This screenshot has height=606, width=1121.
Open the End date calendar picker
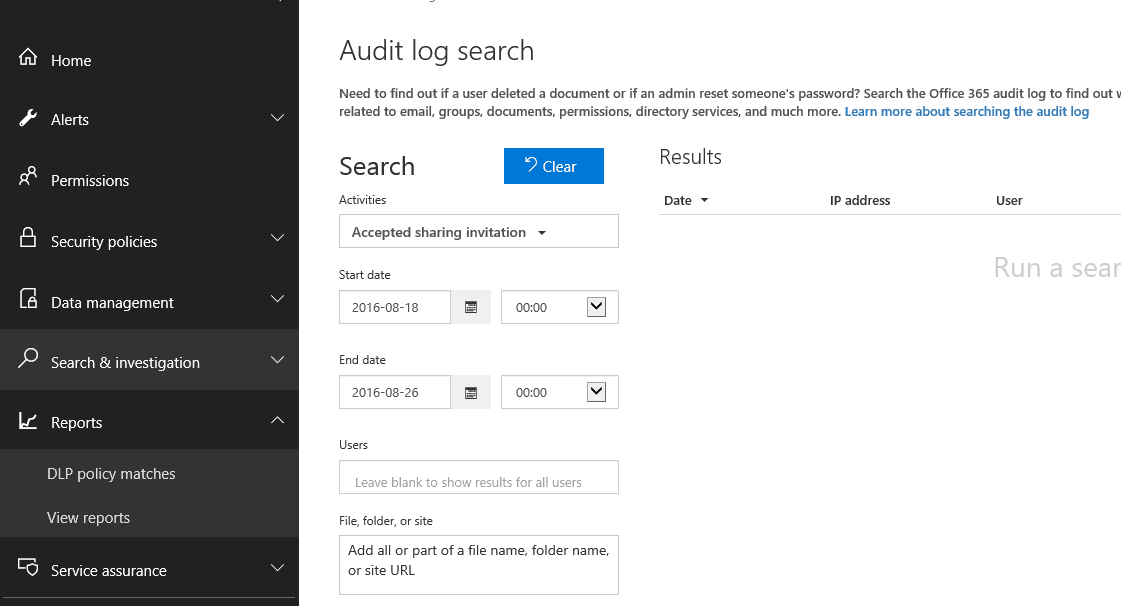coord(470,392)
